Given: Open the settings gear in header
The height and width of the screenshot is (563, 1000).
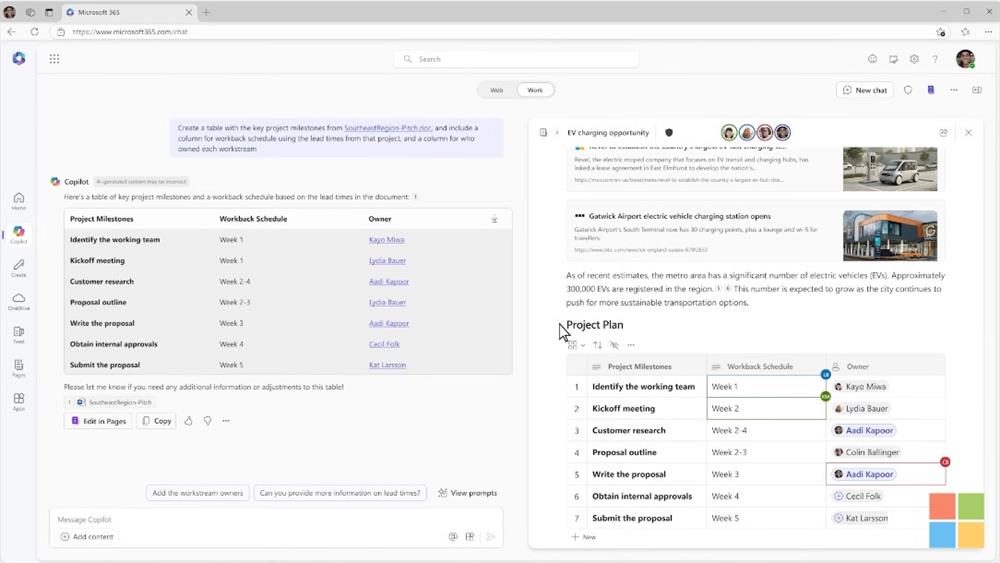Looking at the screenshot, I should click(914, 59).
